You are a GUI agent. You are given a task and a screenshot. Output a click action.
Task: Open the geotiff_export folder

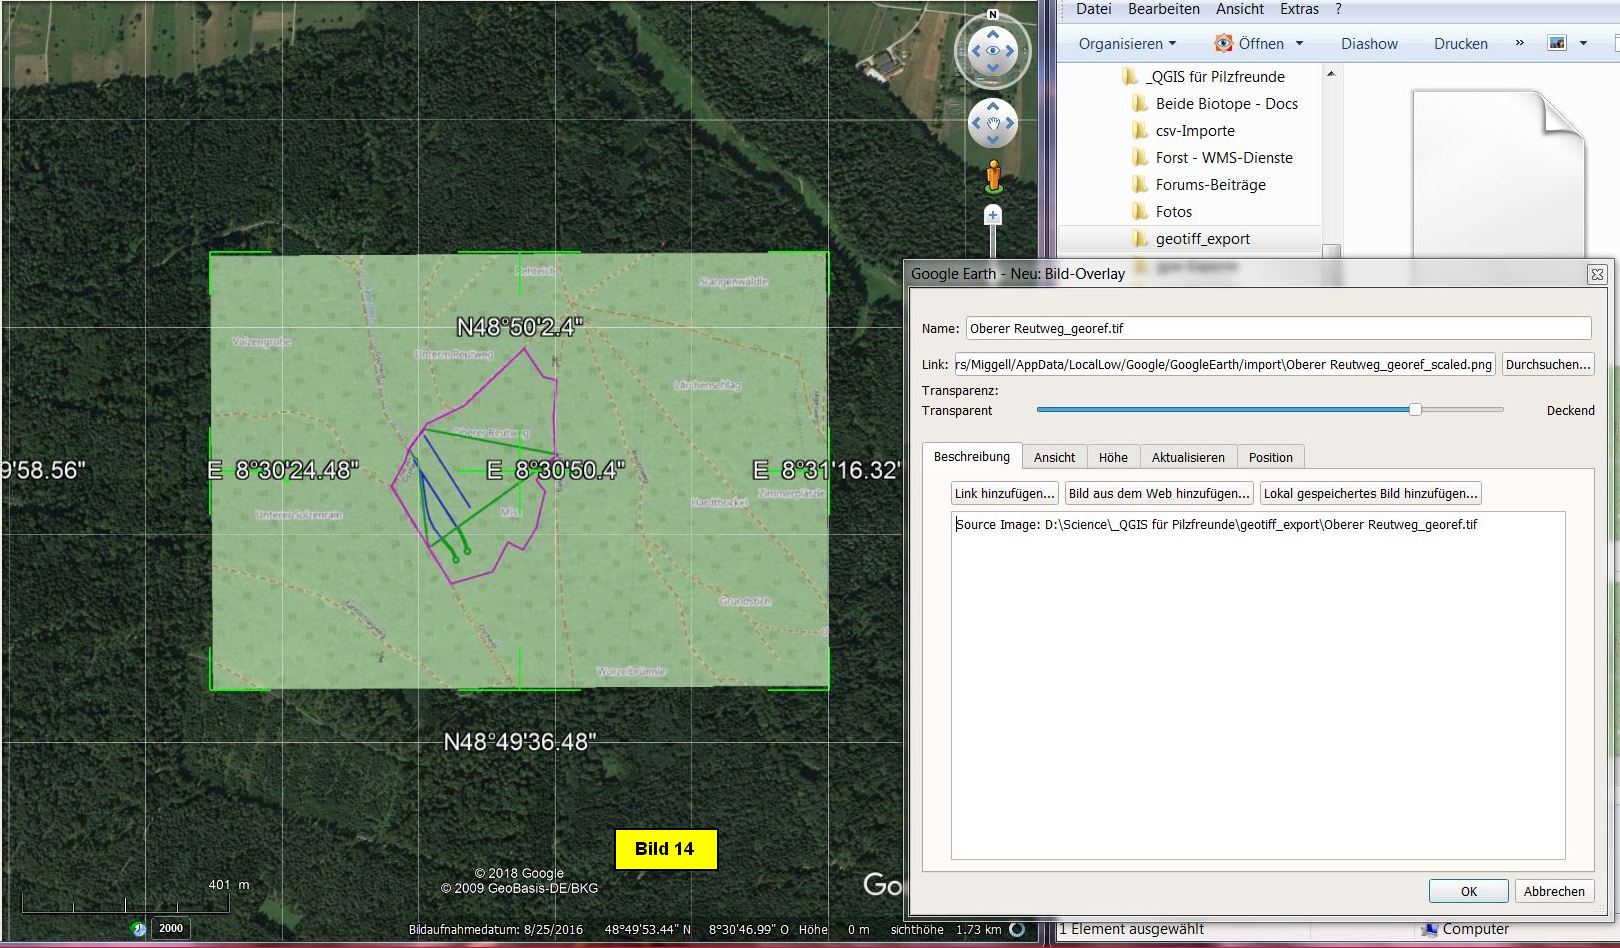pyautogui.click(x=1202, y=239)
